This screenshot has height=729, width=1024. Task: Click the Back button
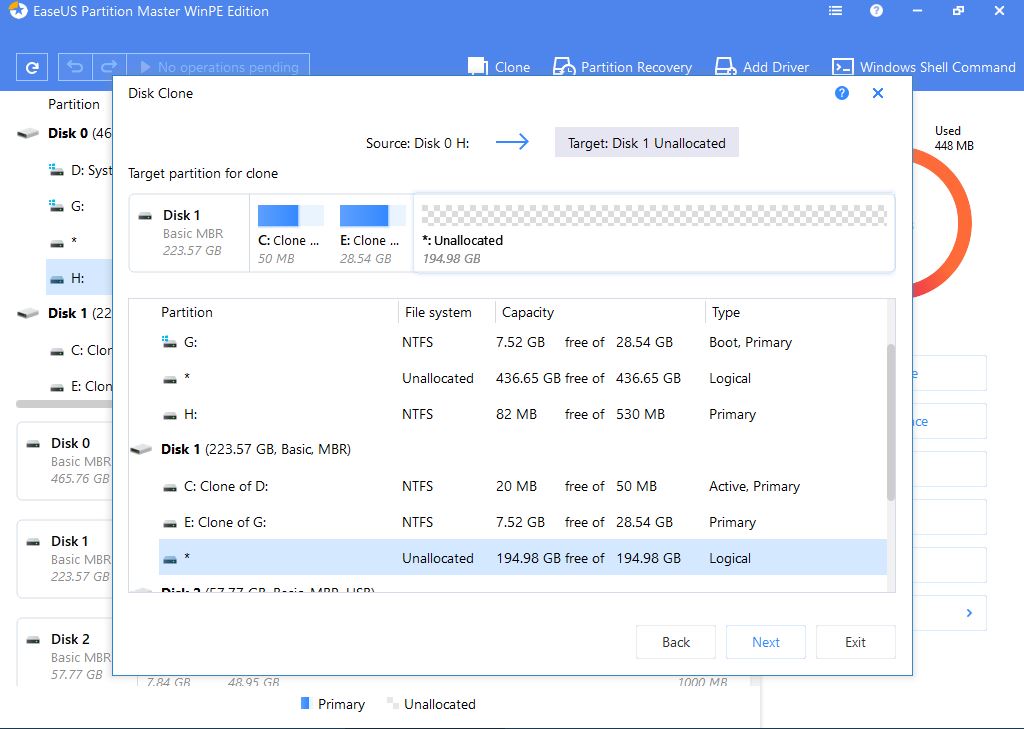(x=676, y=642)
